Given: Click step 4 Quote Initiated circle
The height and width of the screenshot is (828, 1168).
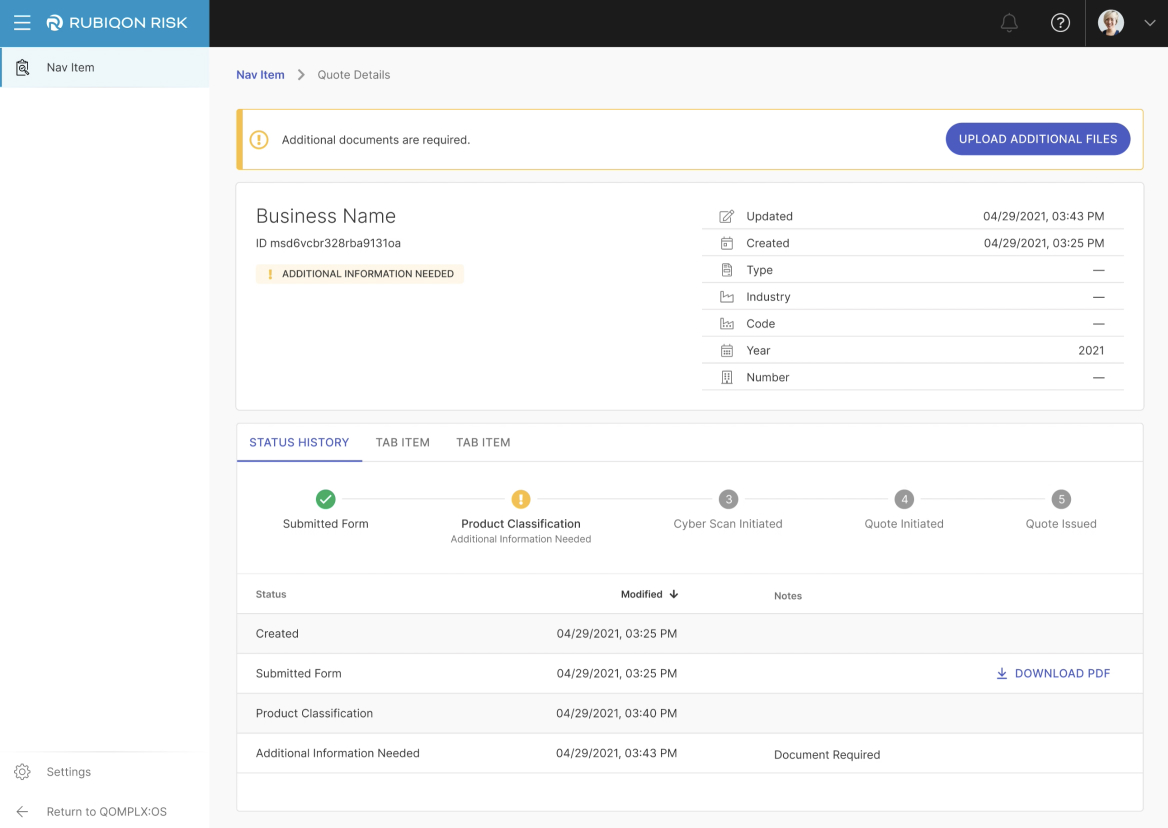Looking at the screenshot, I should (904, 499).
